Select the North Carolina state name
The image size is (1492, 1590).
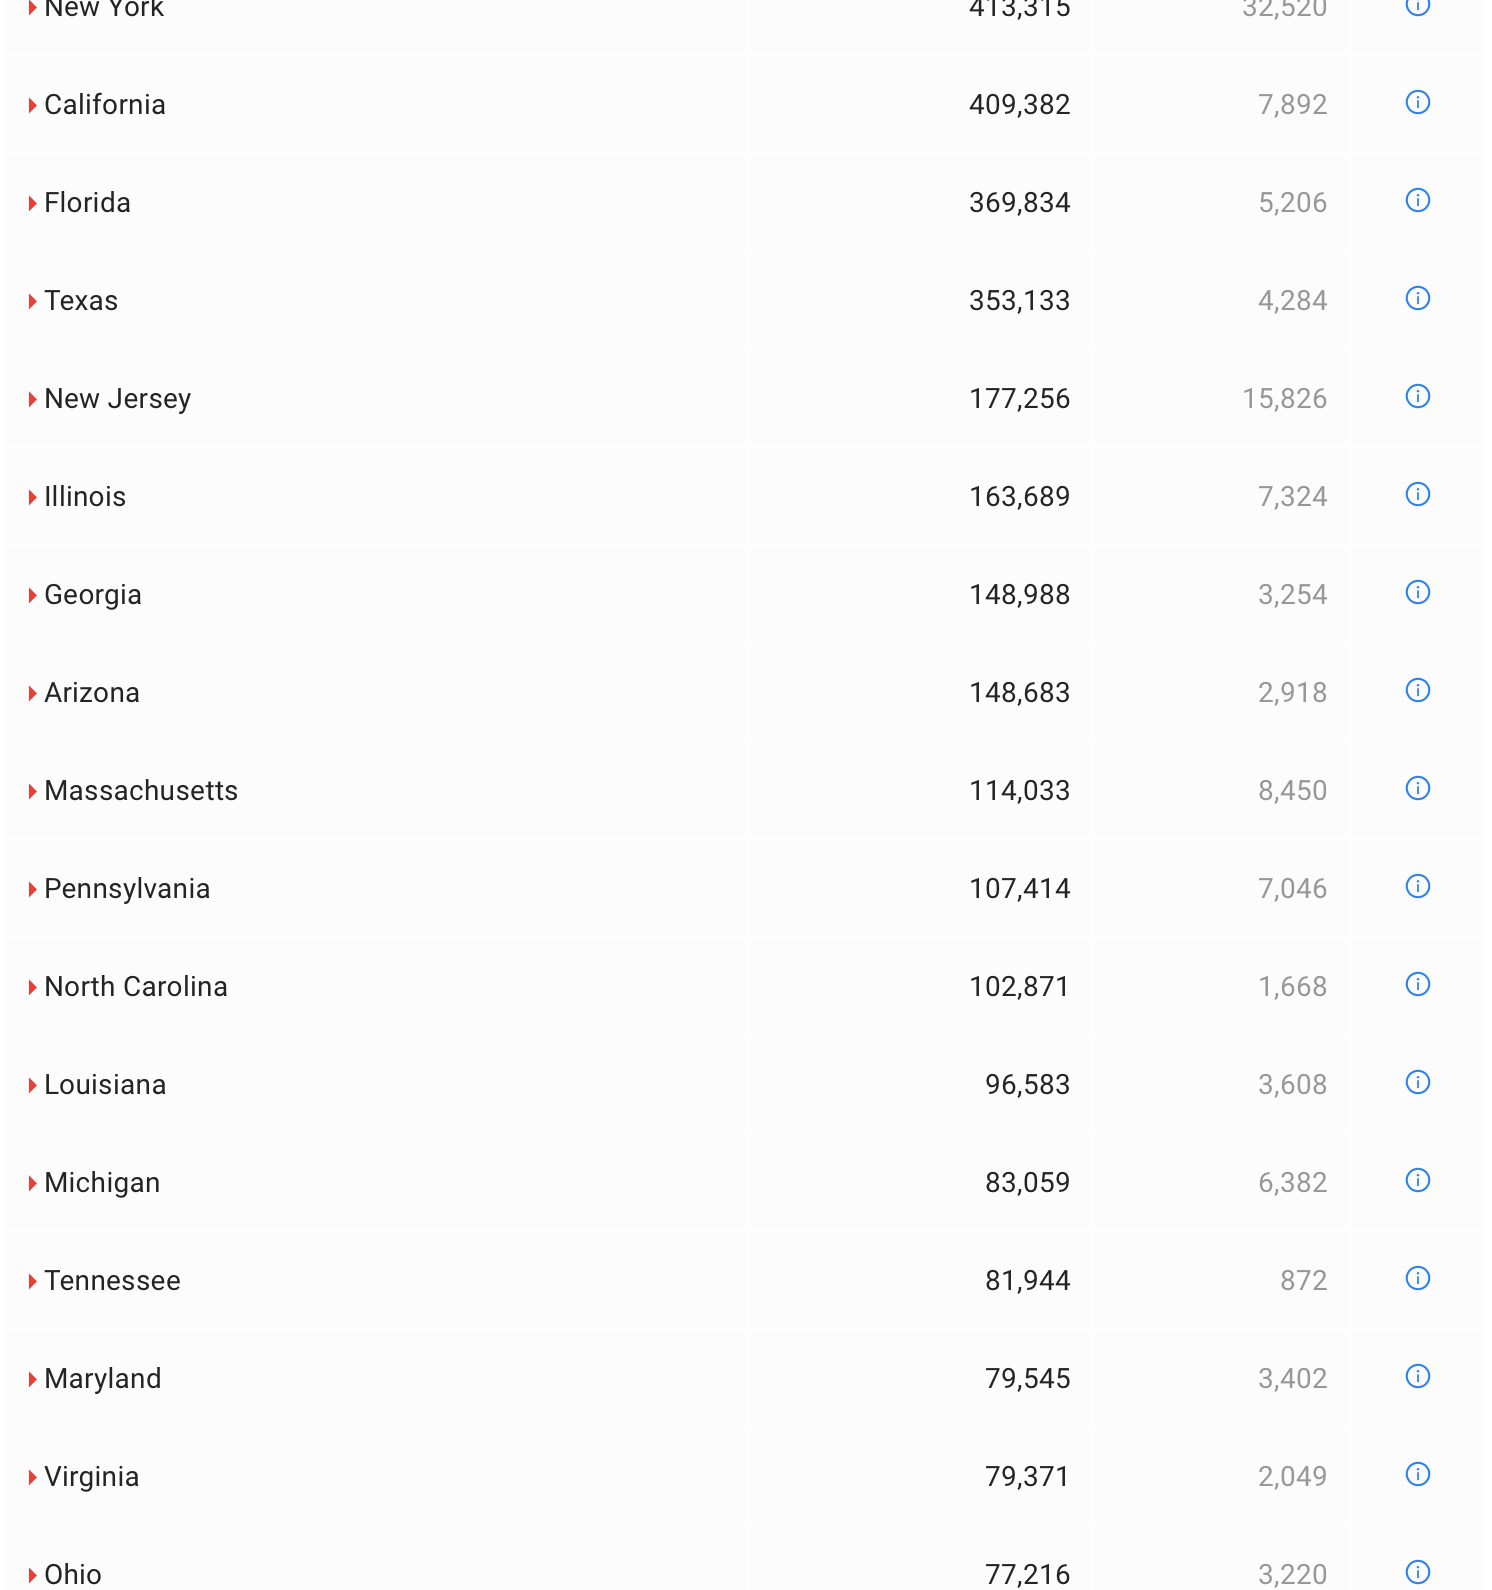pos(136,987)
